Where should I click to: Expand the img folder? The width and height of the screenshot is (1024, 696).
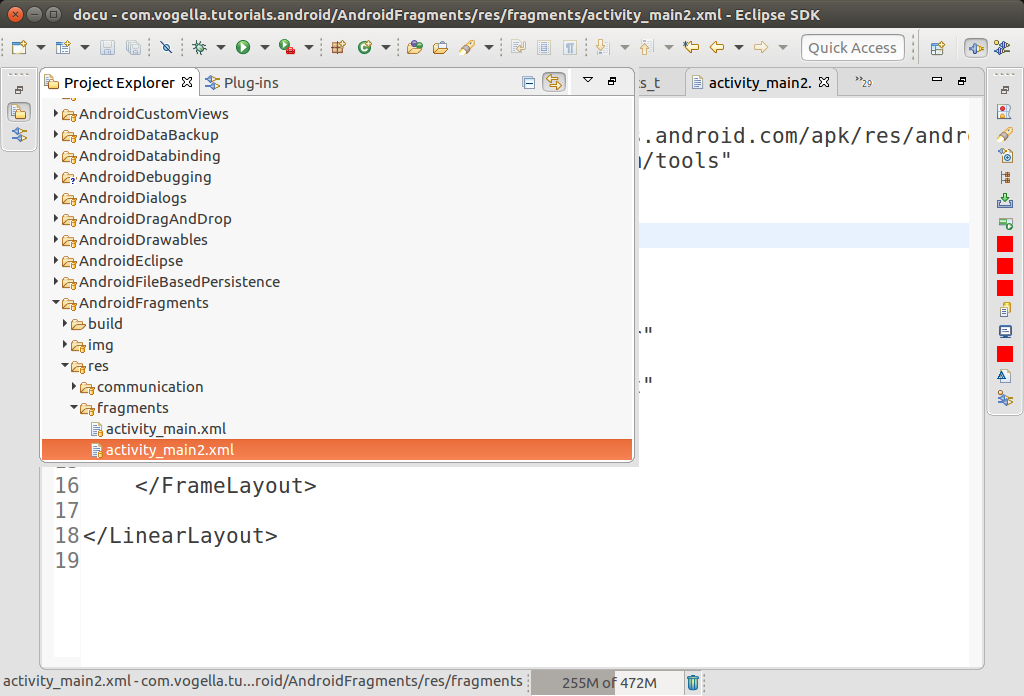pos(65,344)
